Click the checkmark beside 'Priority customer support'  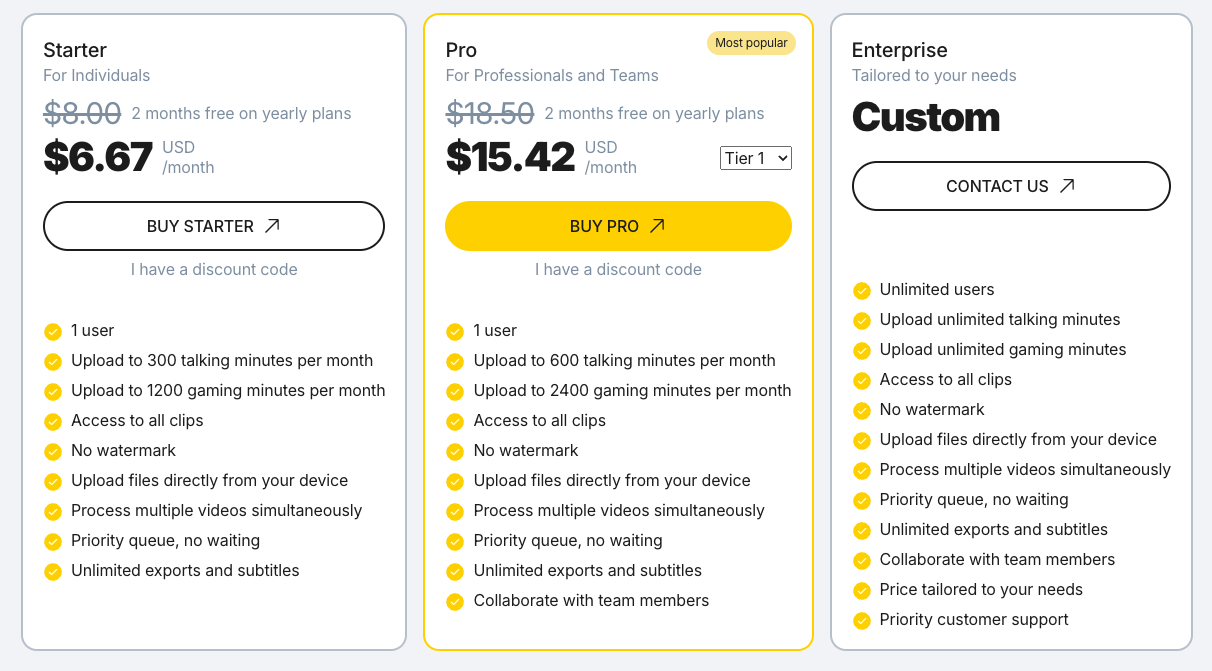point(861,620)
